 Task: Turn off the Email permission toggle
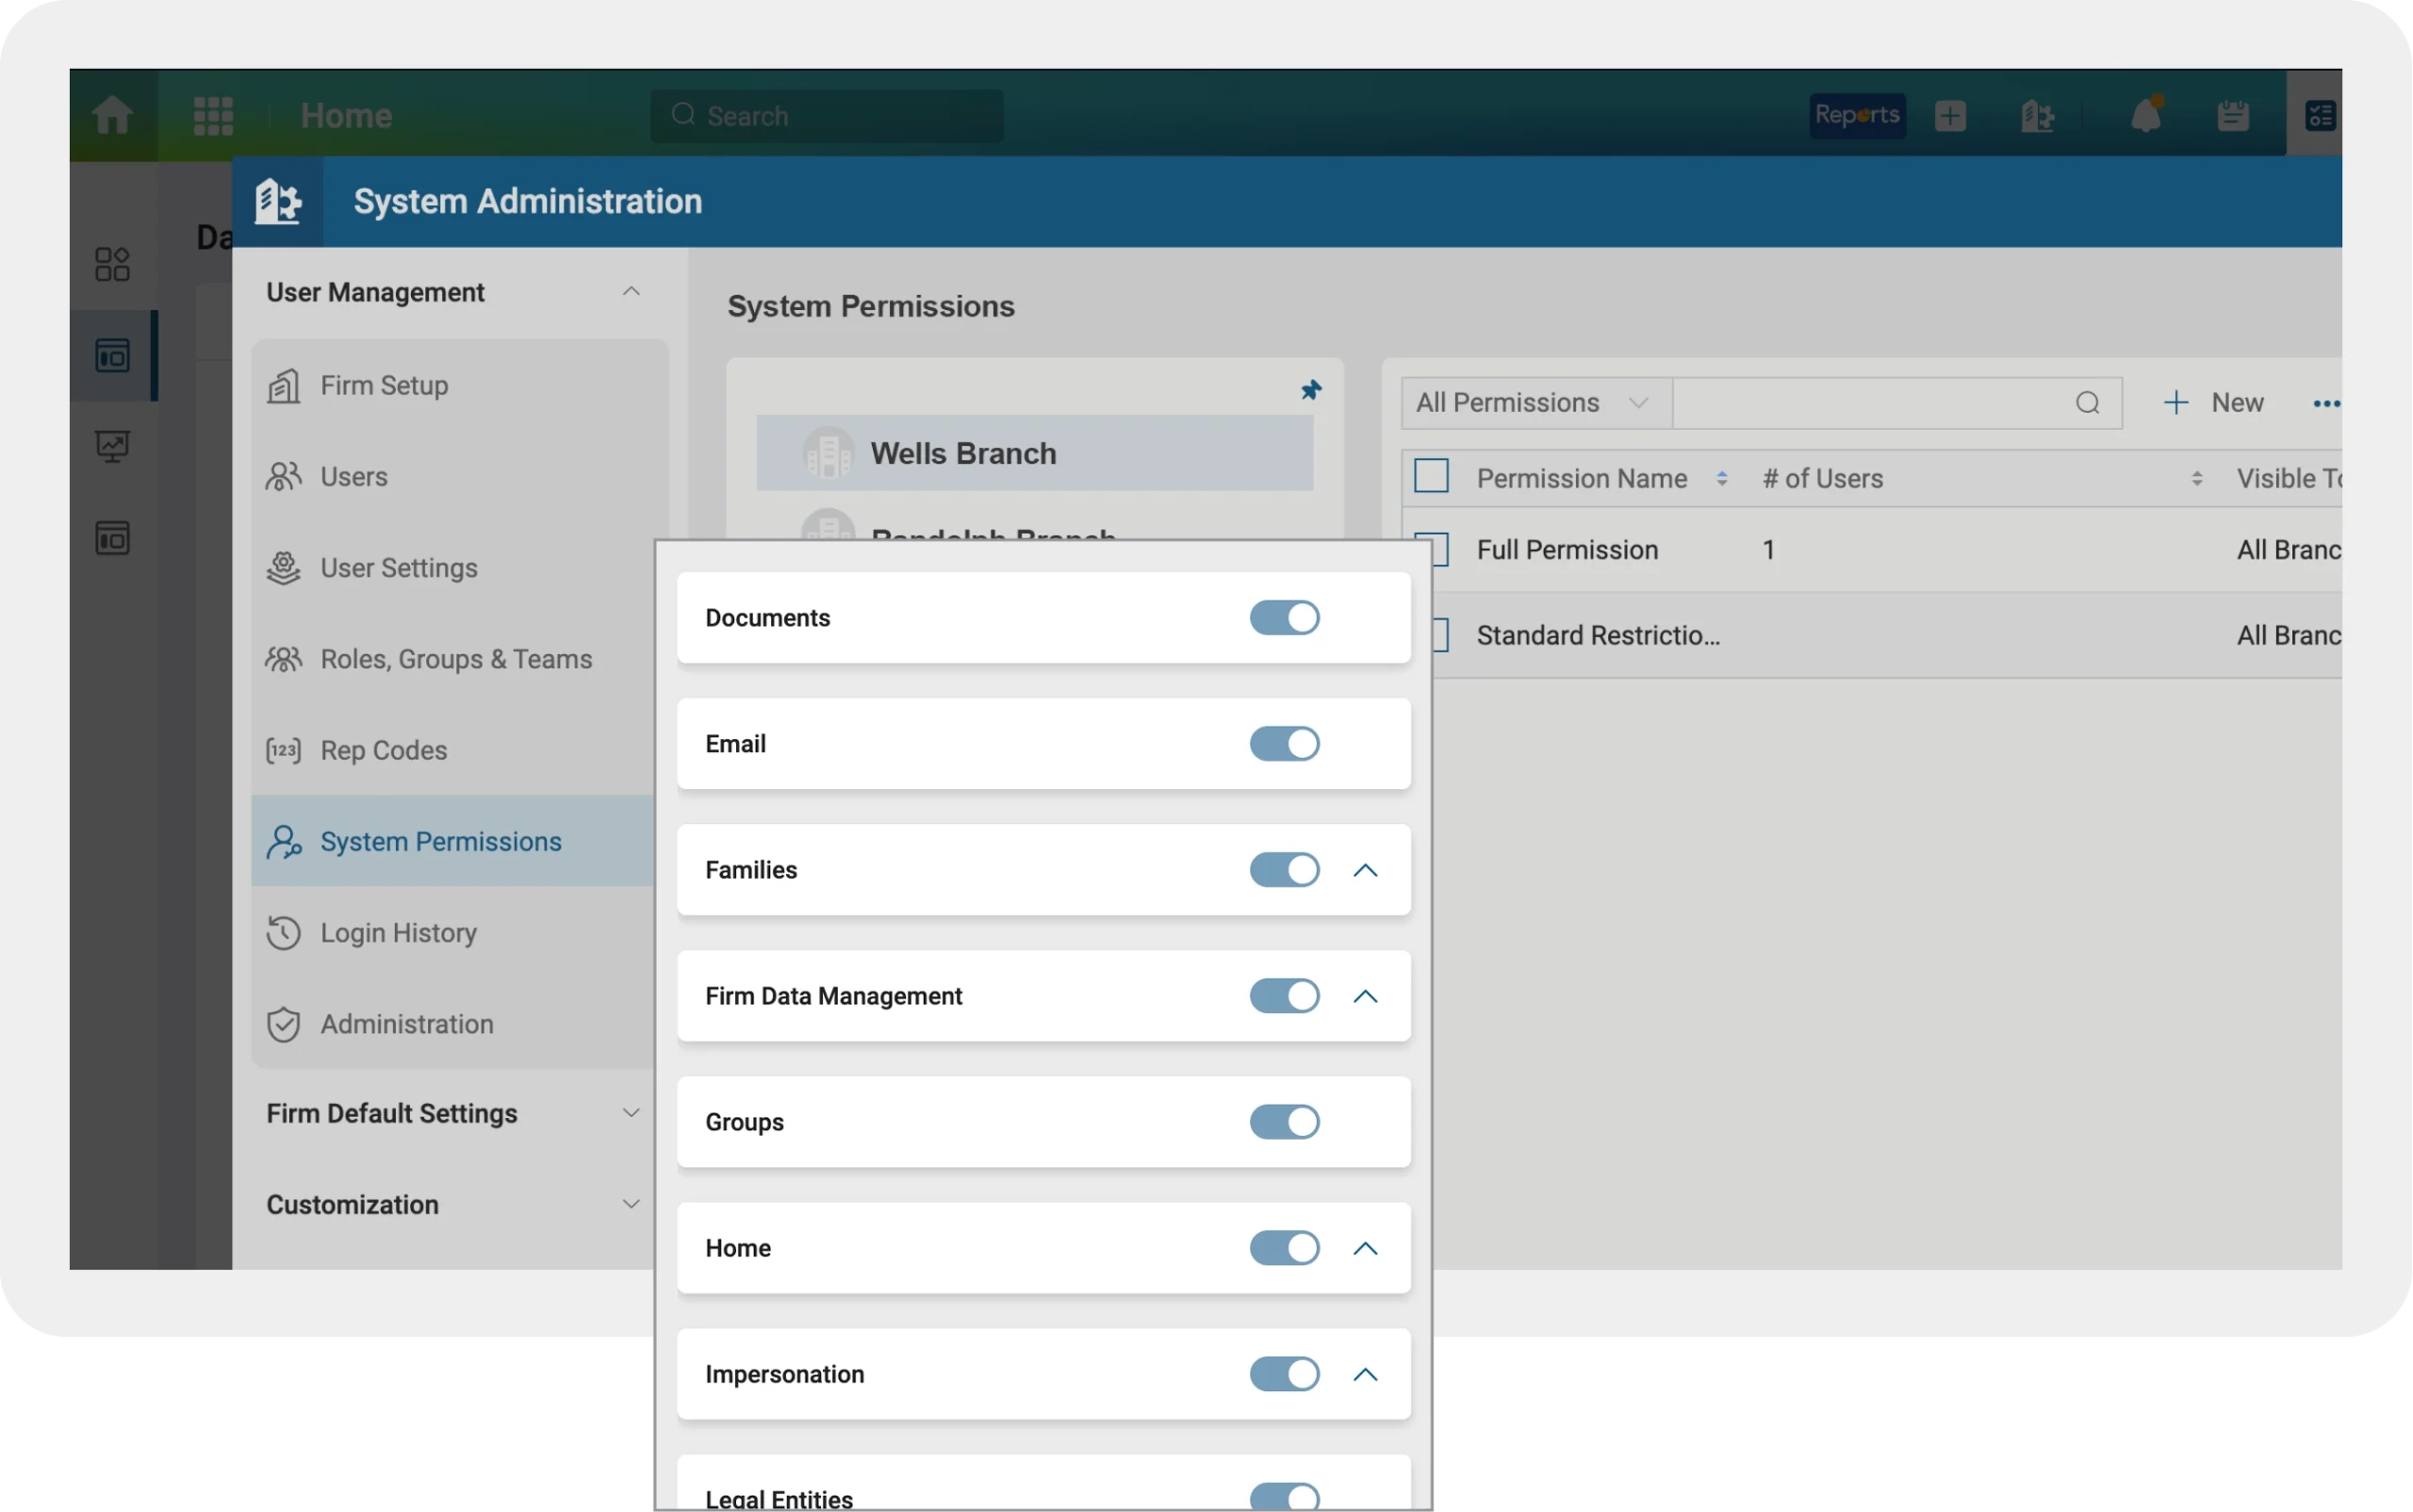pyautogui.click(x=1285, y=743)
